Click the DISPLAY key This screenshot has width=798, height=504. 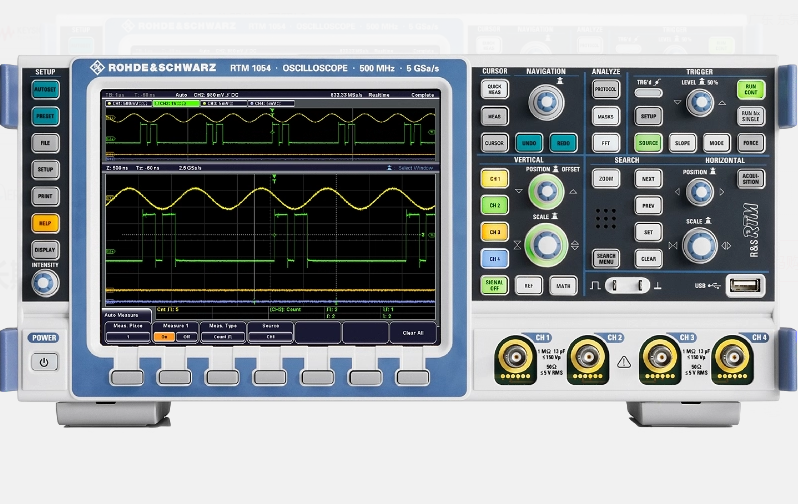(45, 250)
